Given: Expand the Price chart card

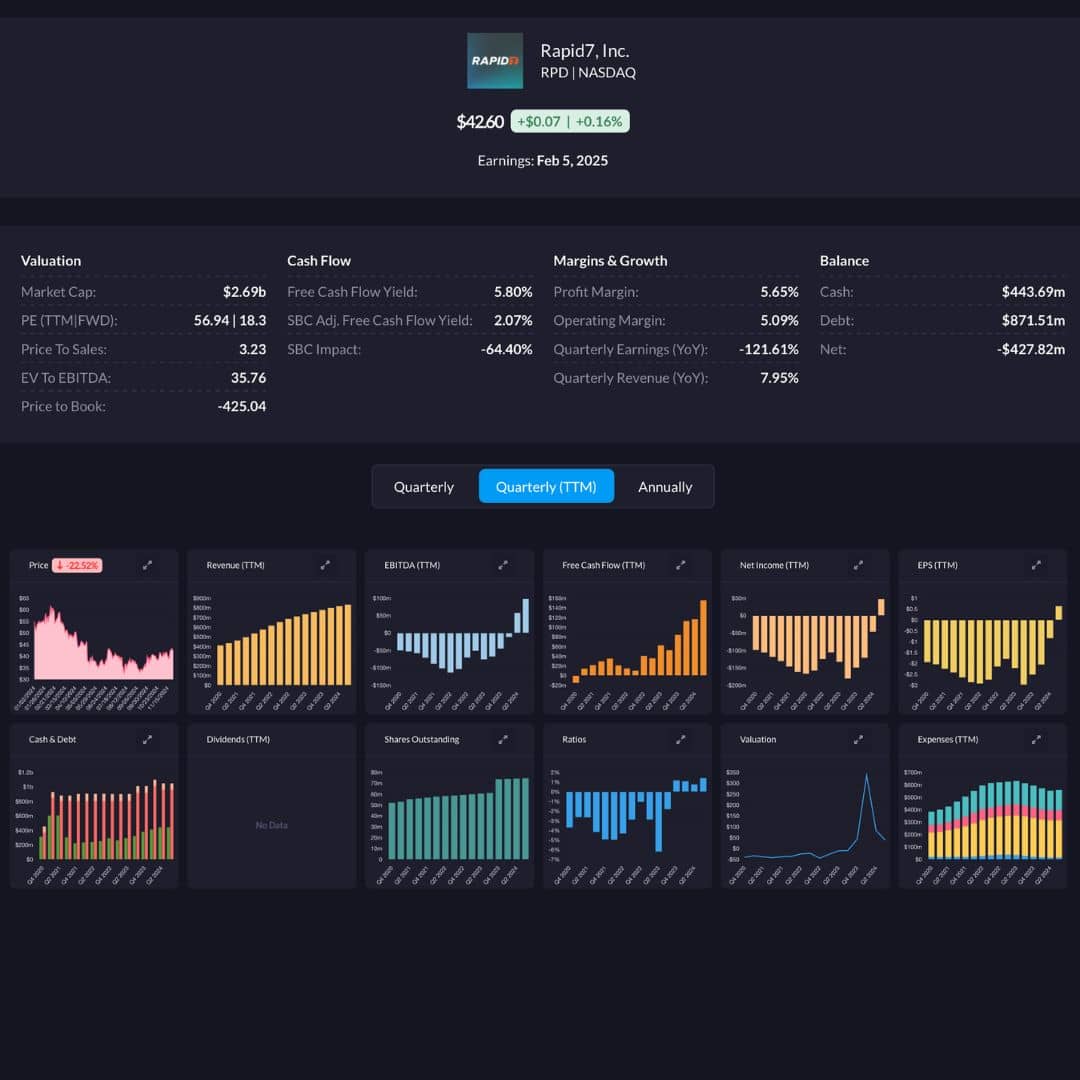Looking at the screenshot, I should pos(147,565).
